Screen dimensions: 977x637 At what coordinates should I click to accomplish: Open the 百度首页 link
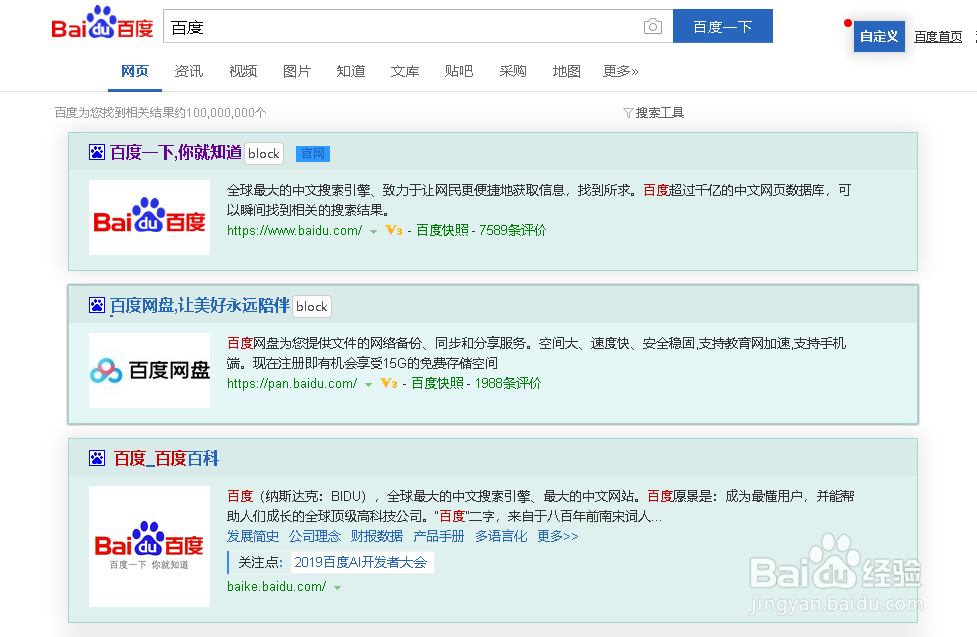point(938,37)
